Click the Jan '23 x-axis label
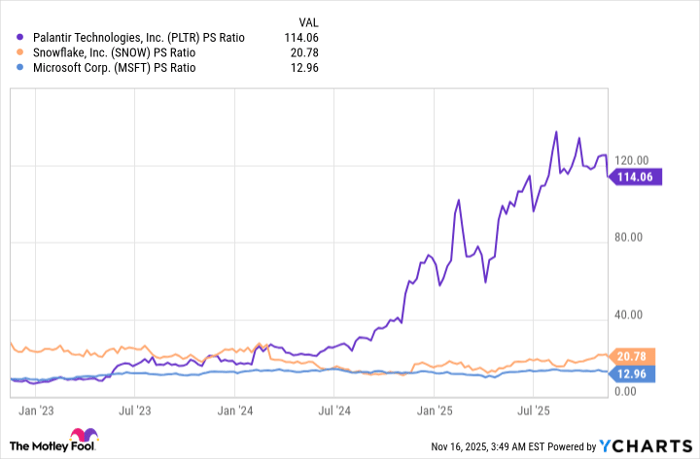The height and width of the screenshot is (459, 700). tap(36, 411)
